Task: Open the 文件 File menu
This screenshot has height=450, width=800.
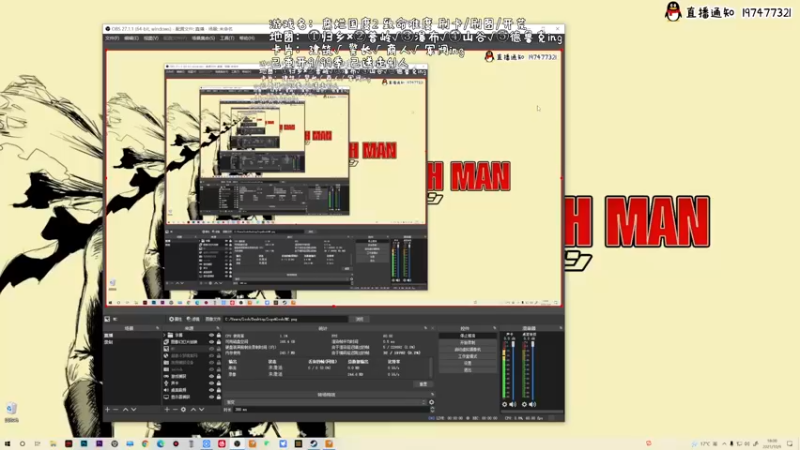Action: (112, 38)
